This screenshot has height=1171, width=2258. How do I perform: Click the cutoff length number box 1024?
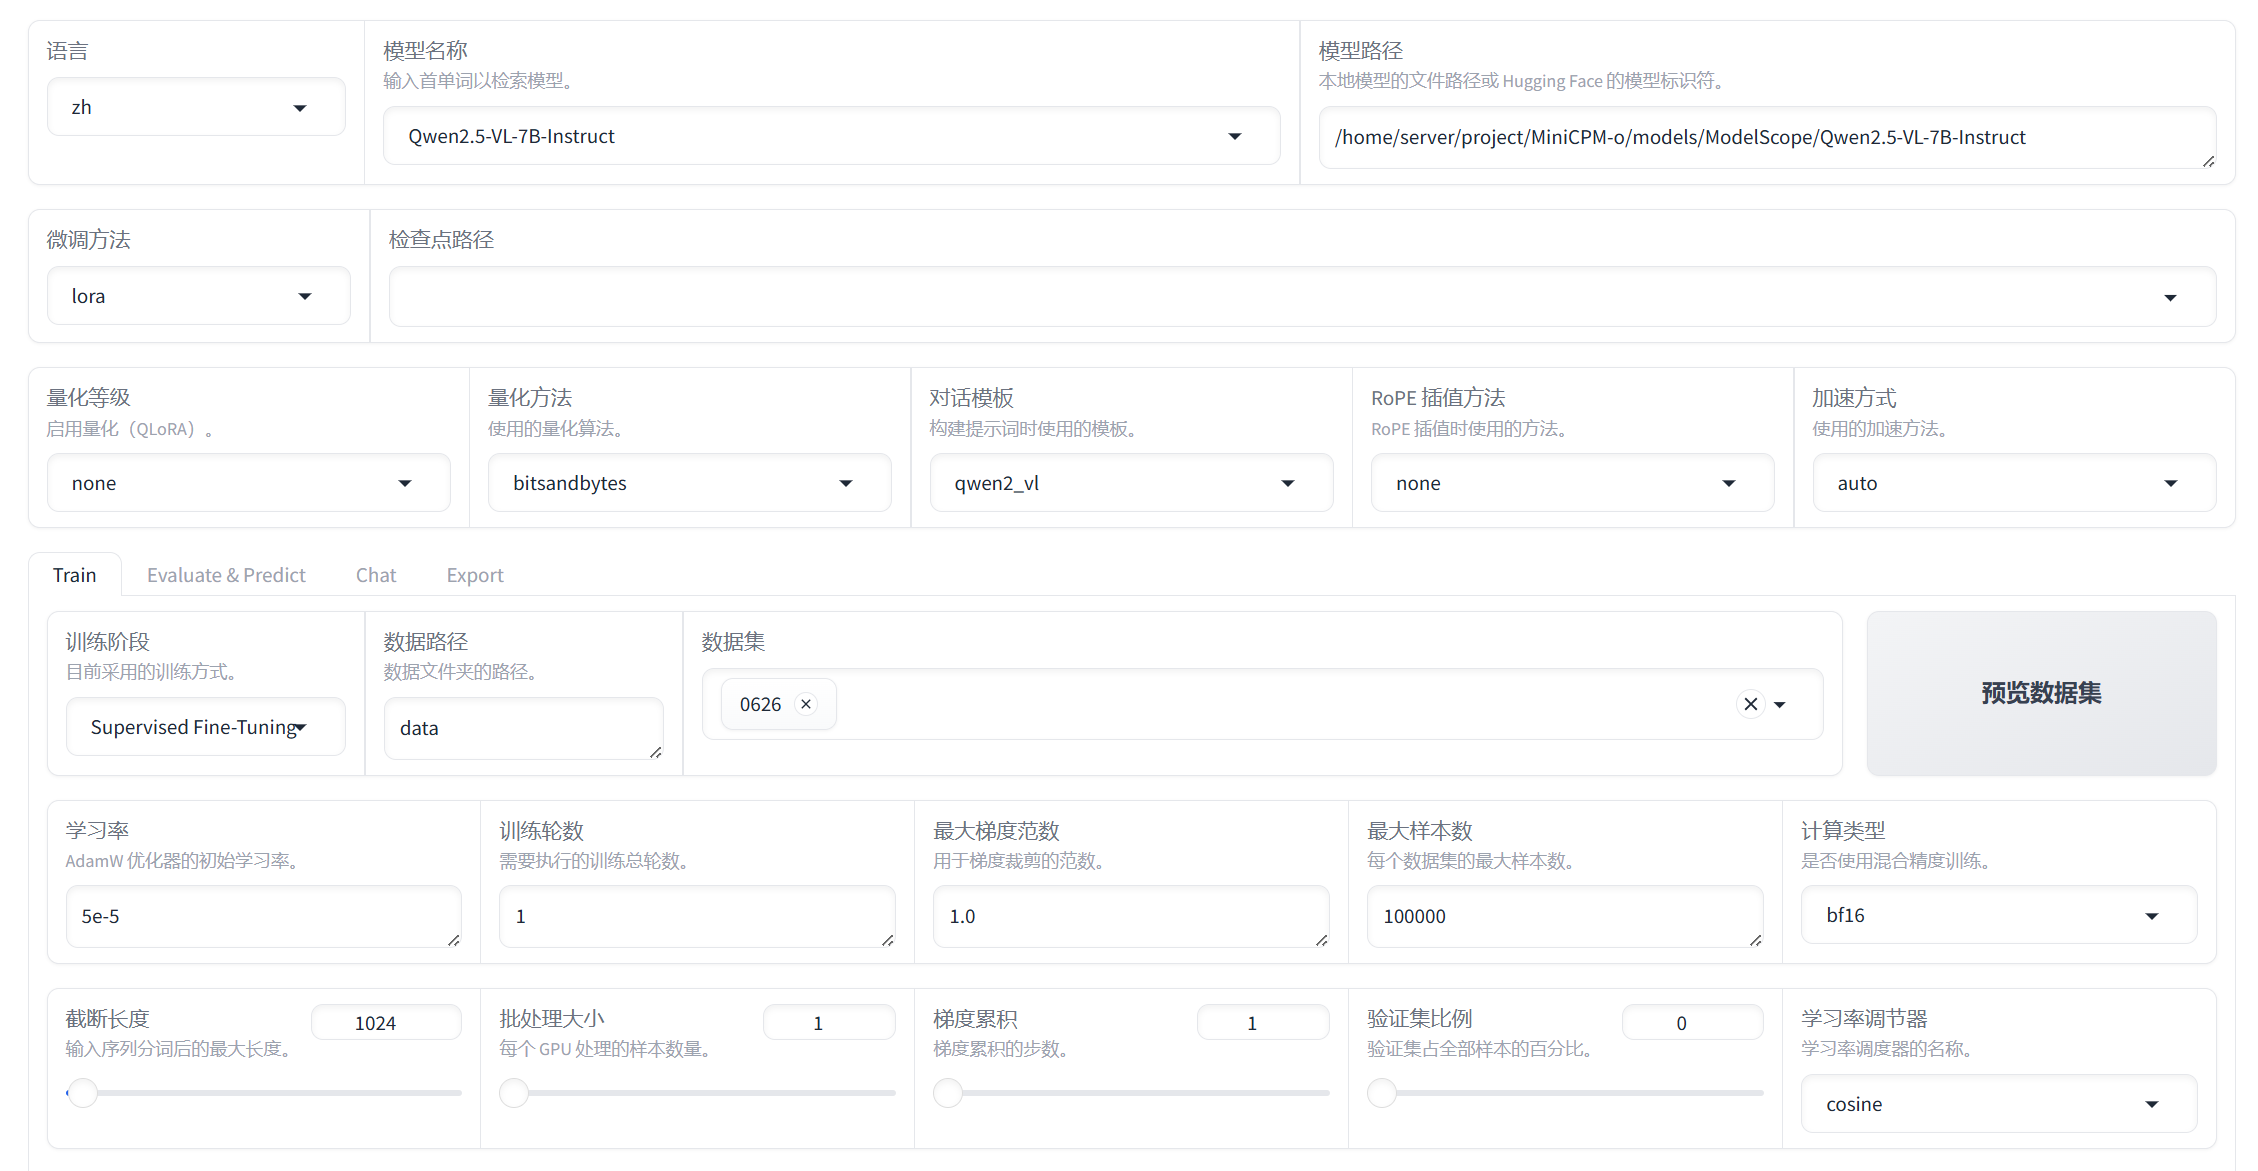386,1023
